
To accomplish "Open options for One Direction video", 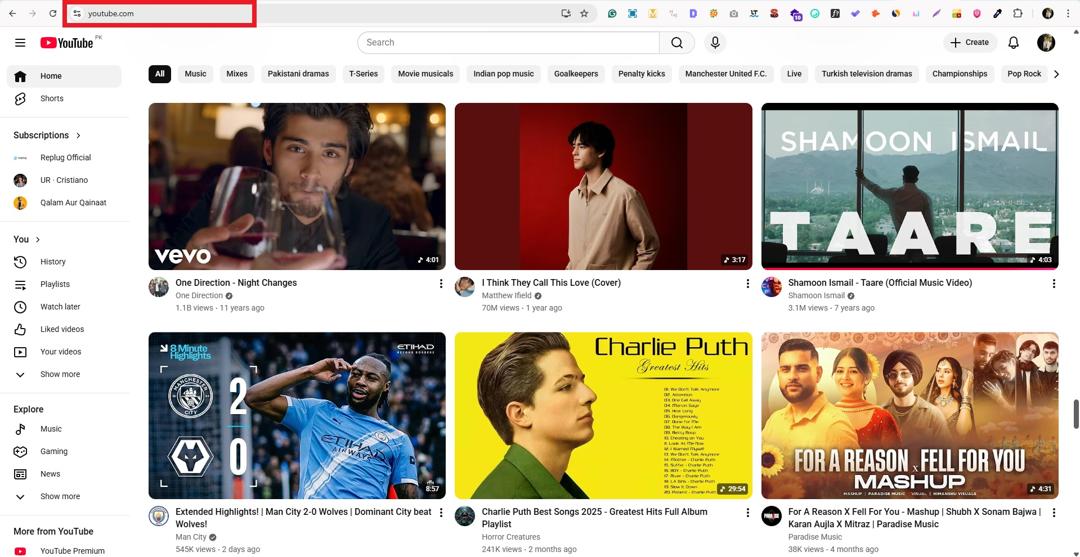I will coord(441,284).
